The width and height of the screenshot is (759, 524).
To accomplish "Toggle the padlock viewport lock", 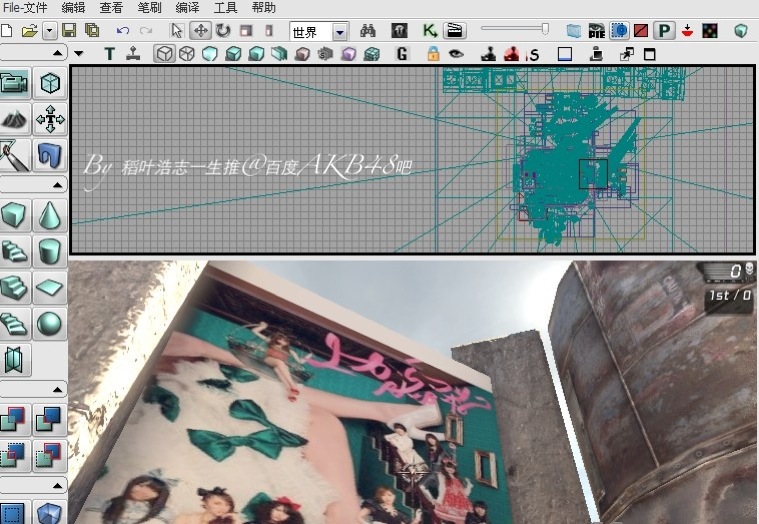I will click(433, 54).
